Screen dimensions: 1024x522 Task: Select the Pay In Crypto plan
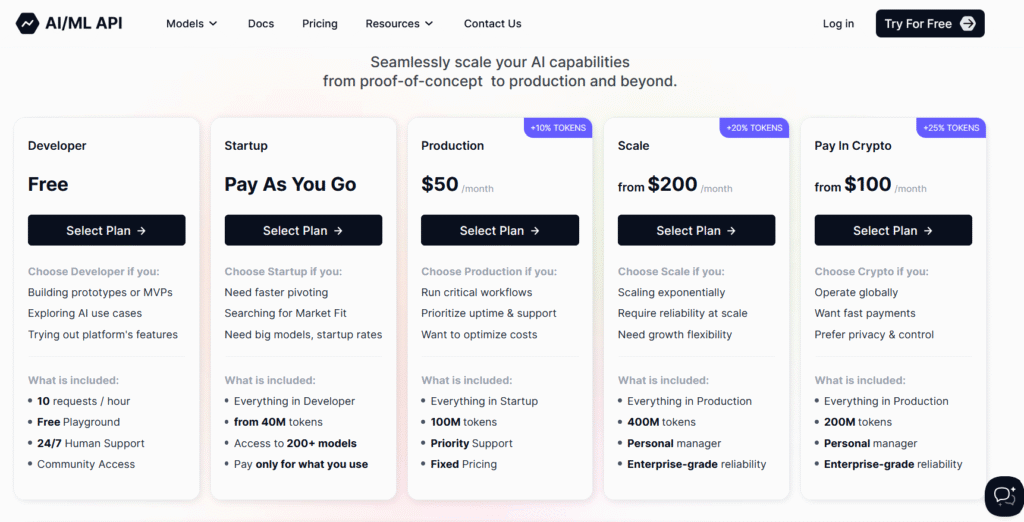coord(893,230)
